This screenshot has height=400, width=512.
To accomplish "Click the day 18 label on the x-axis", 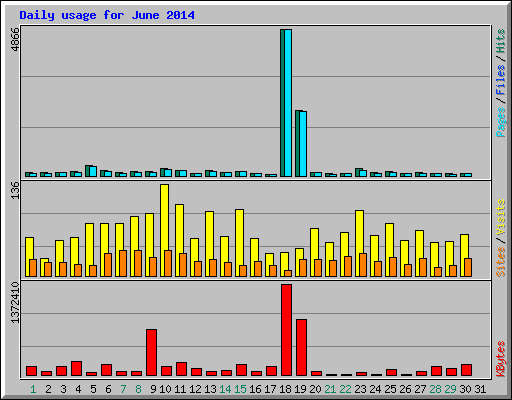I will pos(285,389).
